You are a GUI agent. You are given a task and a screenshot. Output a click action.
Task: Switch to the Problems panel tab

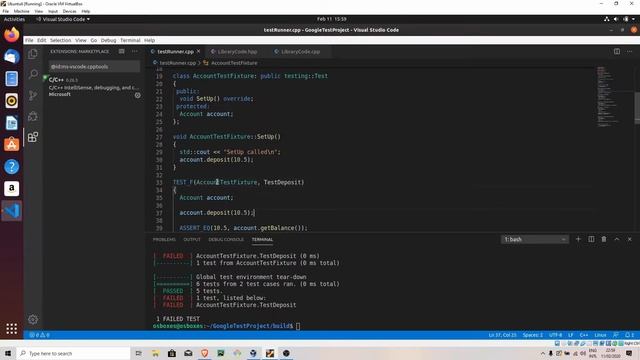(x=164, y=239)
